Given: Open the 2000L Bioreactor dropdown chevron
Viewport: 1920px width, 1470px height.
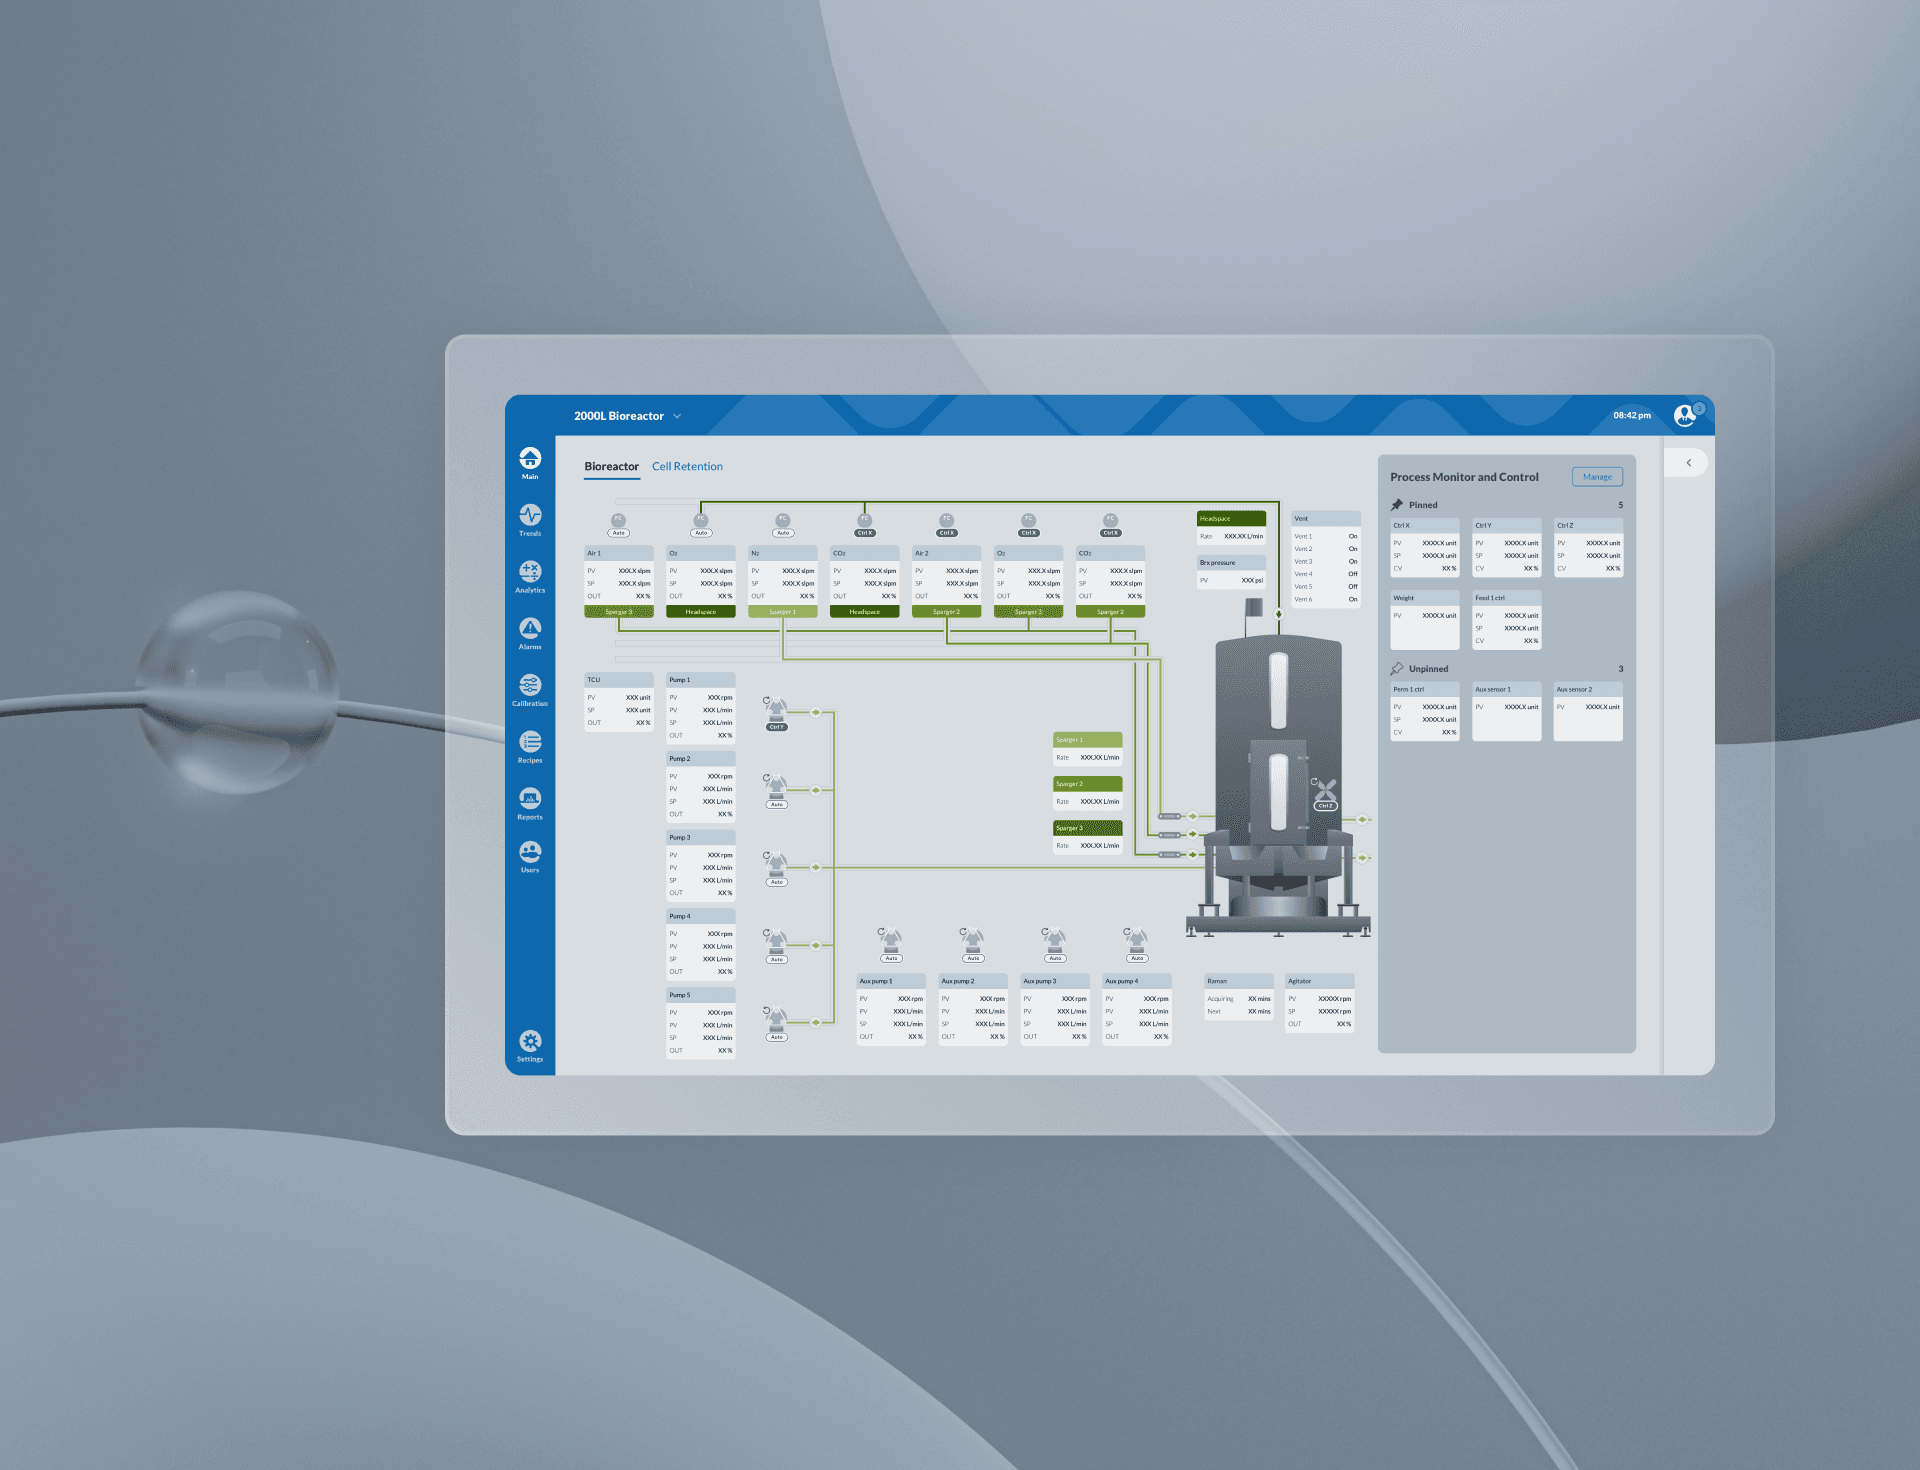Looking at the screenshot, I should click(x=677, y=416).
